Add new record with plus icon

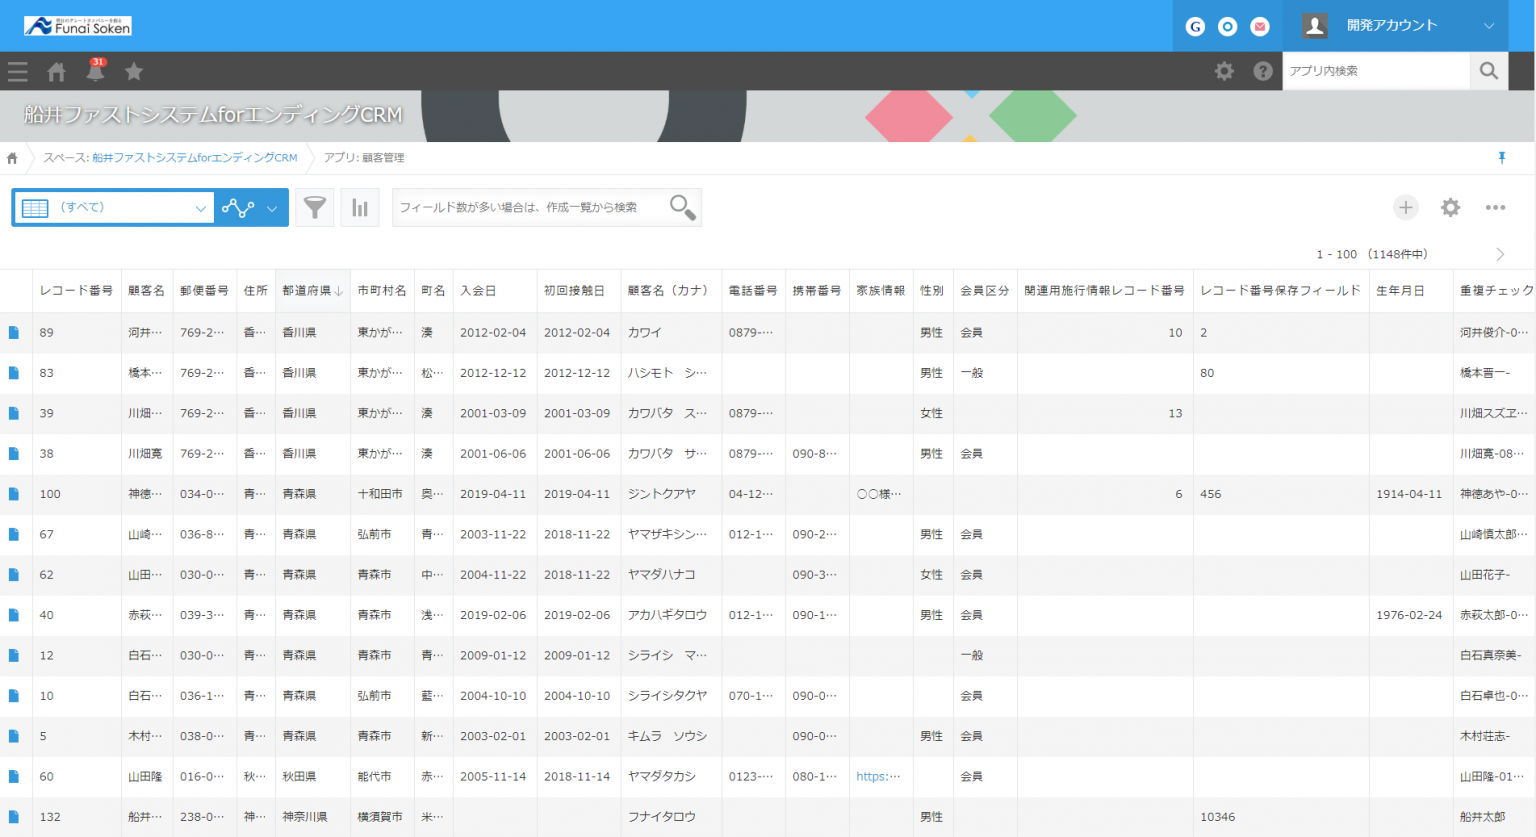1406,208
